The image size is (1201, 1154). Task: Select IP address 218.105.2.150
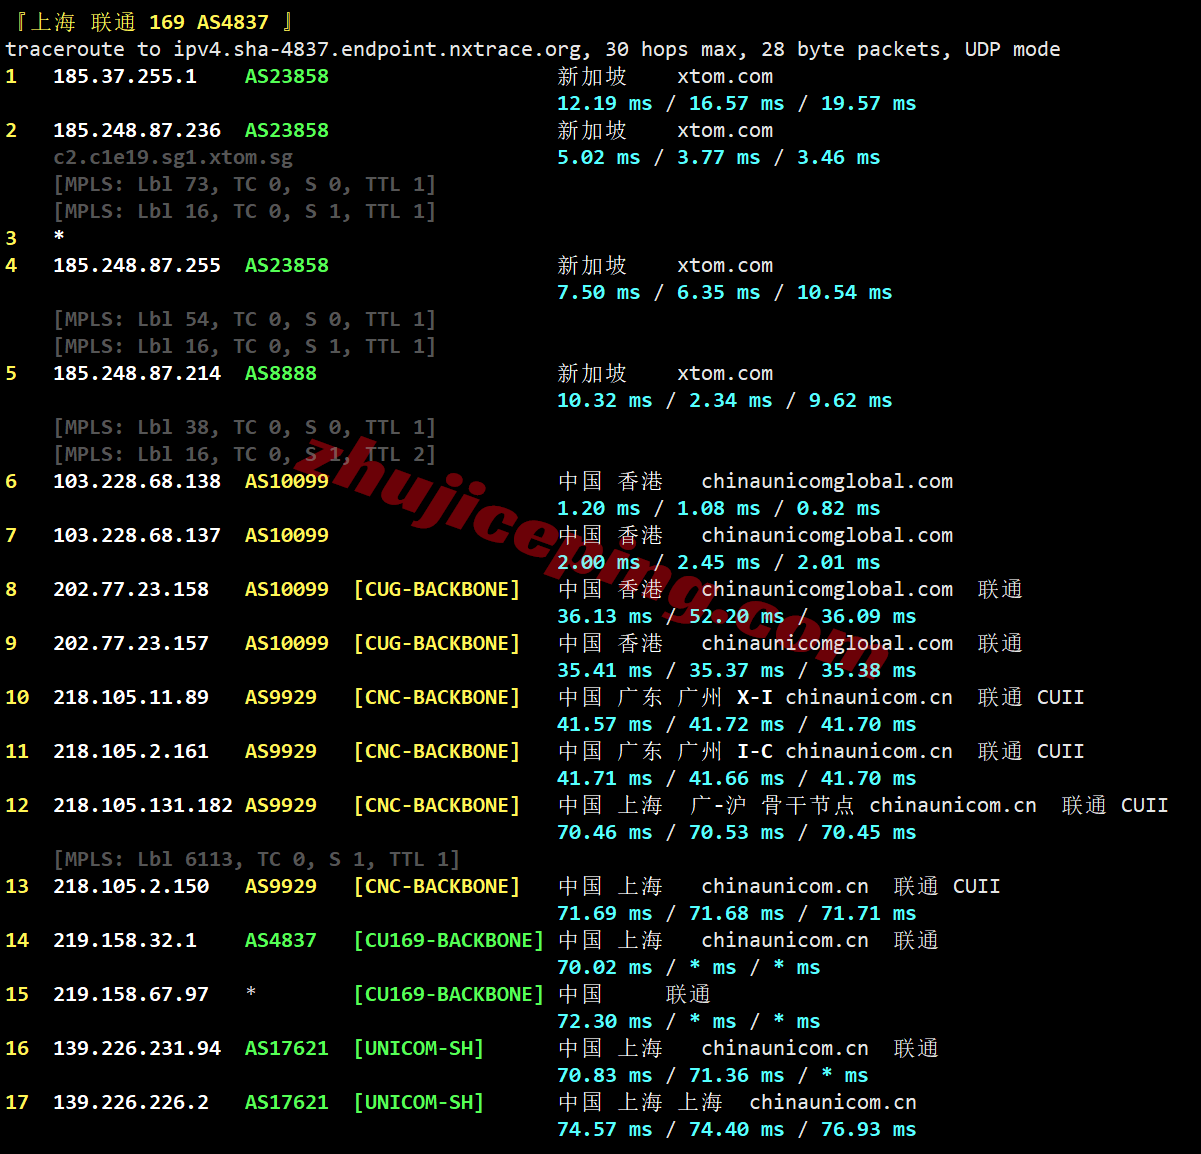(131, 886)
